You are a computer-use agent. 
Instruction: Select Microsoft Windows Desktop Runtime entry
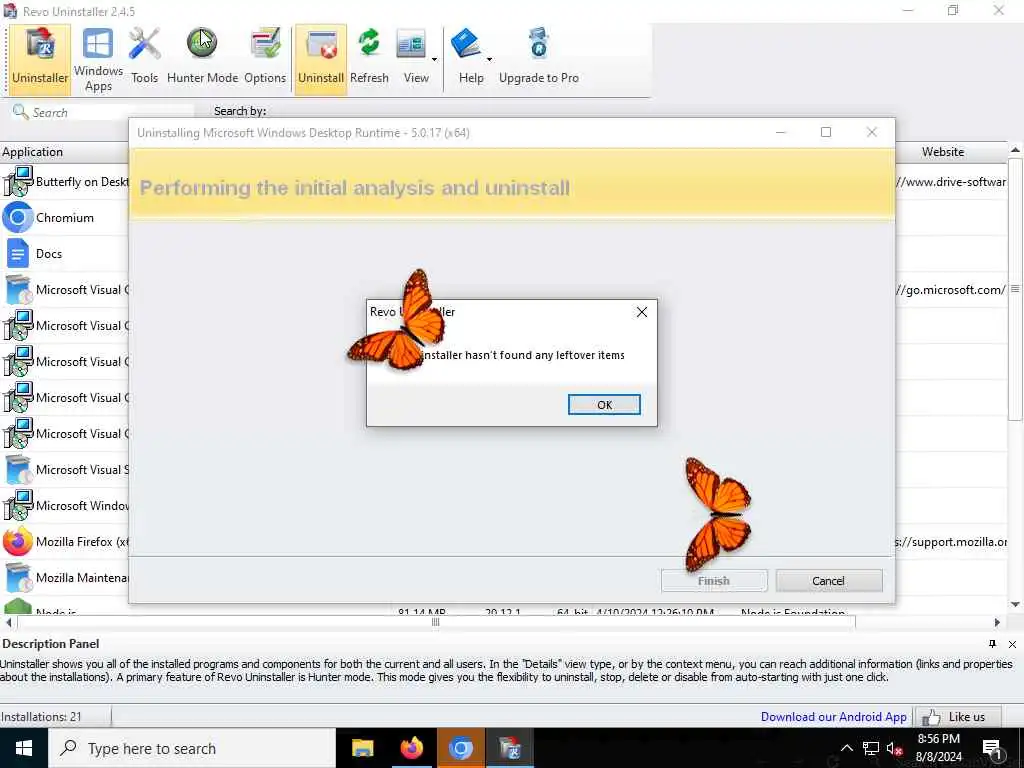pos(65,505)
